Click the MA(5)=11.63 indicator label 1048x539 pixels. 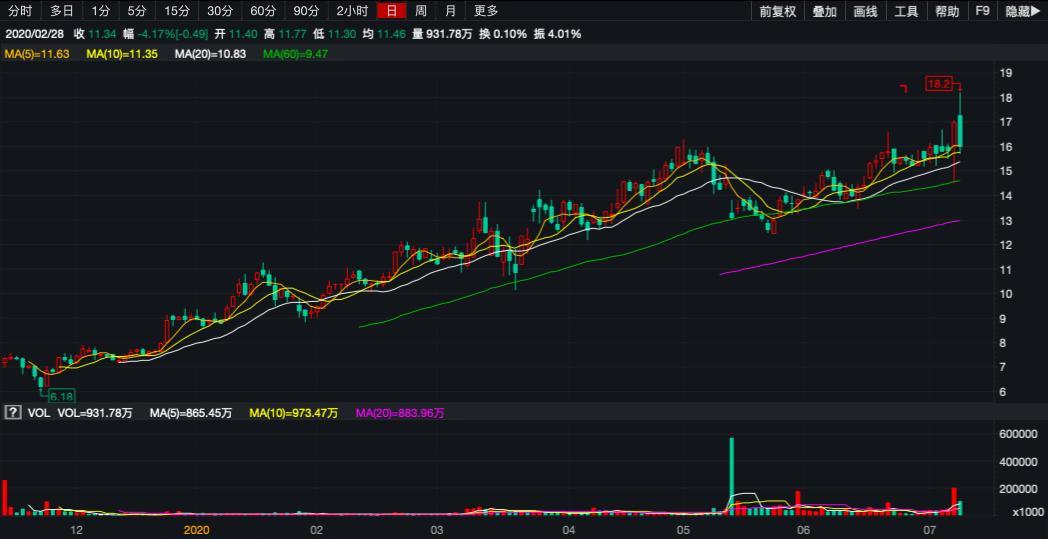click(37, 54)
